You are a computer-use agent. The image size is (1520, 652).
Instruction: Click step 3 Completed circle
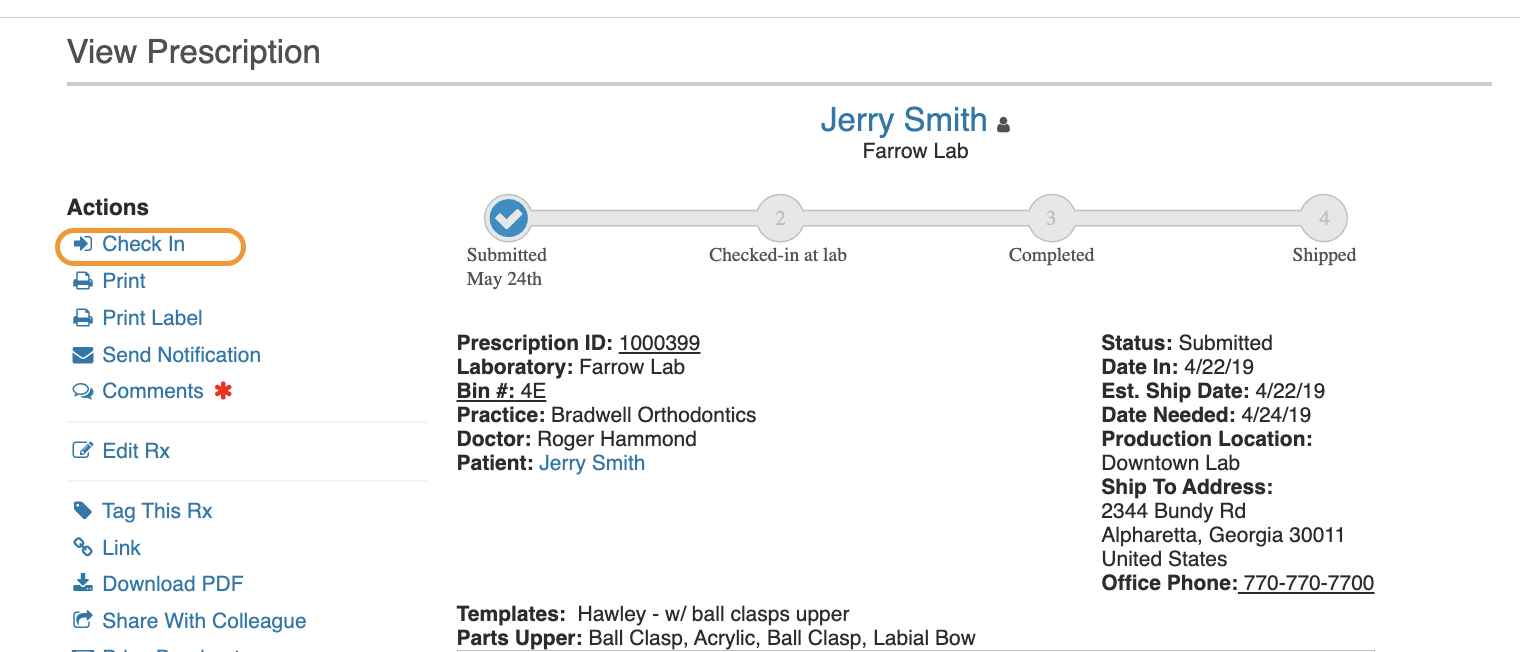click(x=1051, y=217)
